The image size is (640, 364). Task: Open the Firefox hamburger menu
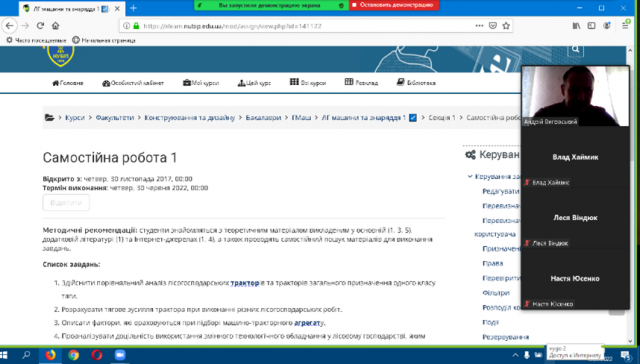click(625, 26)
